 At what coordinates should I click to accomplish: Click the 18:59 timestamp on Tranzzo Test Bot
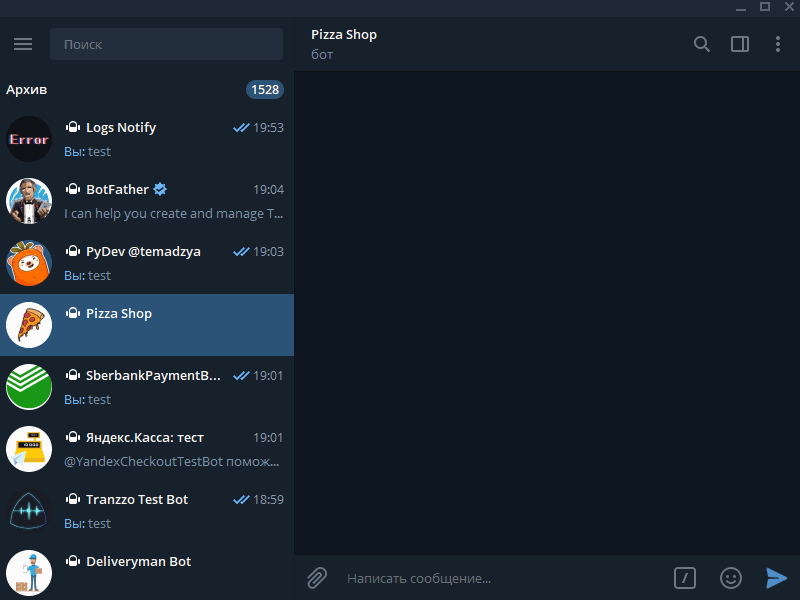(x=268, y=499)
